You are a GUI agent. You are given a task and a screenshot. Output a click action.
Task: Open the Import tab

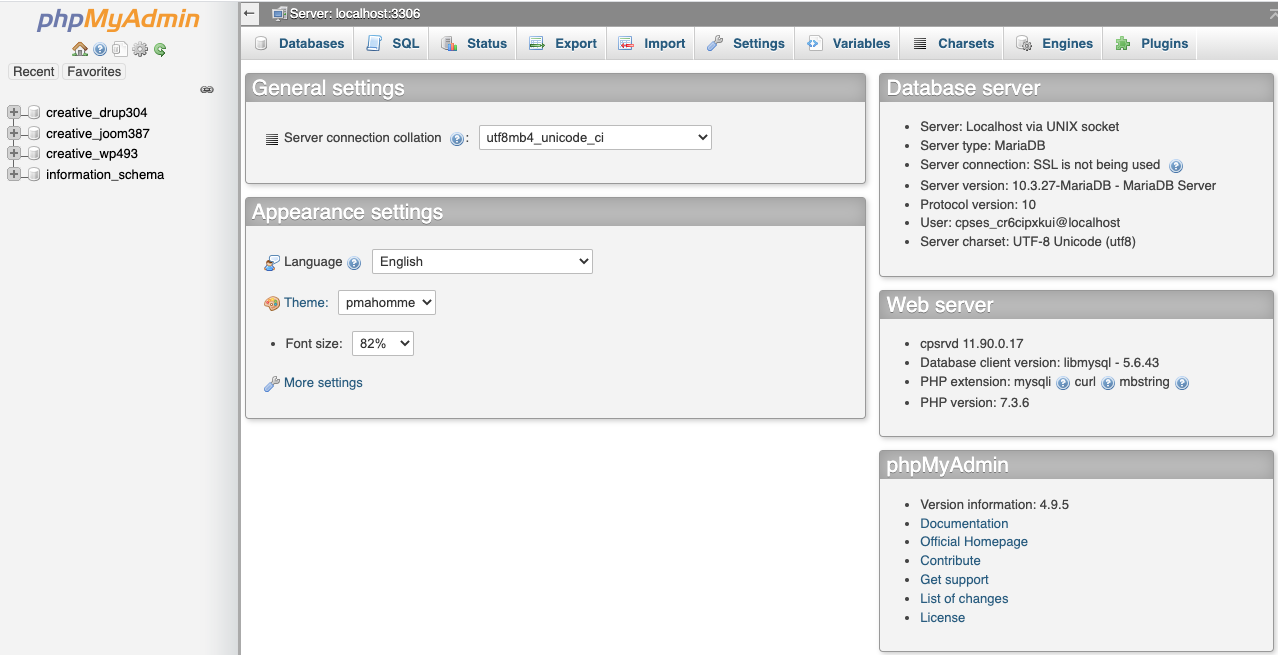click(x=652, y=43)
